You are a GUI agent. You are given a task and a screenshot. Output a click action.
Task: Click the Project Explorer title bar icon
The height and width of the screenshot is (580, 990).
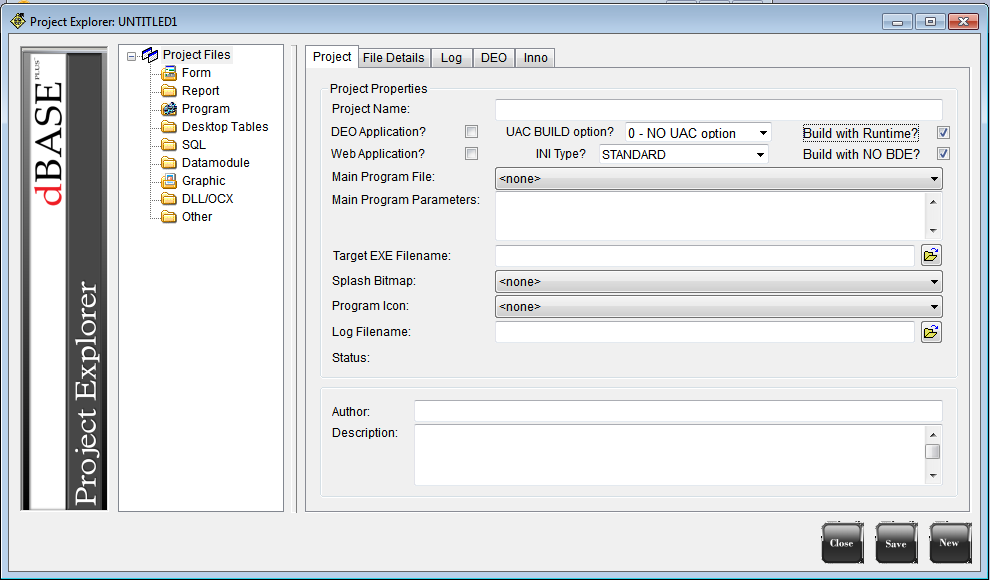(x=18, y=21)
